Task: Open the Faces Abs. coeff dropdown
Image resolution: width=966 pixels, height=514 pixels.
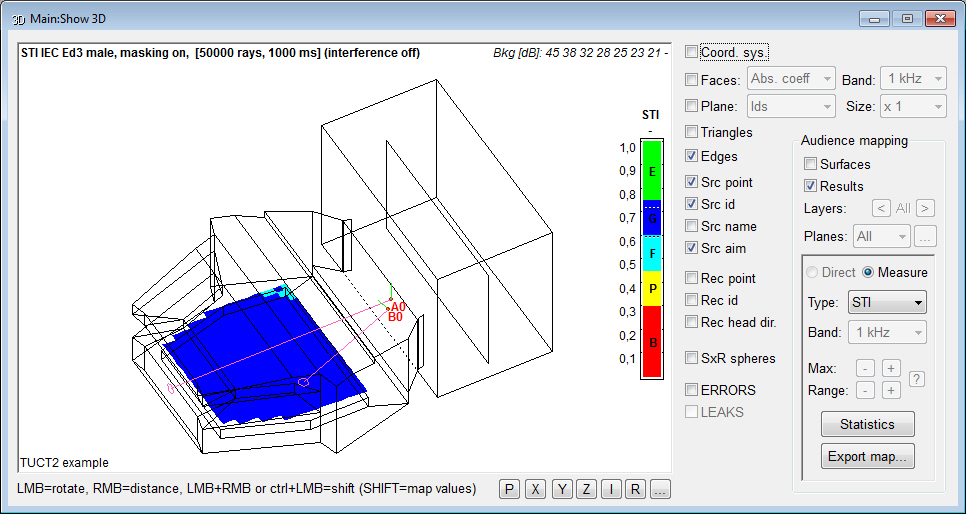Action: (x=791, y=79)
